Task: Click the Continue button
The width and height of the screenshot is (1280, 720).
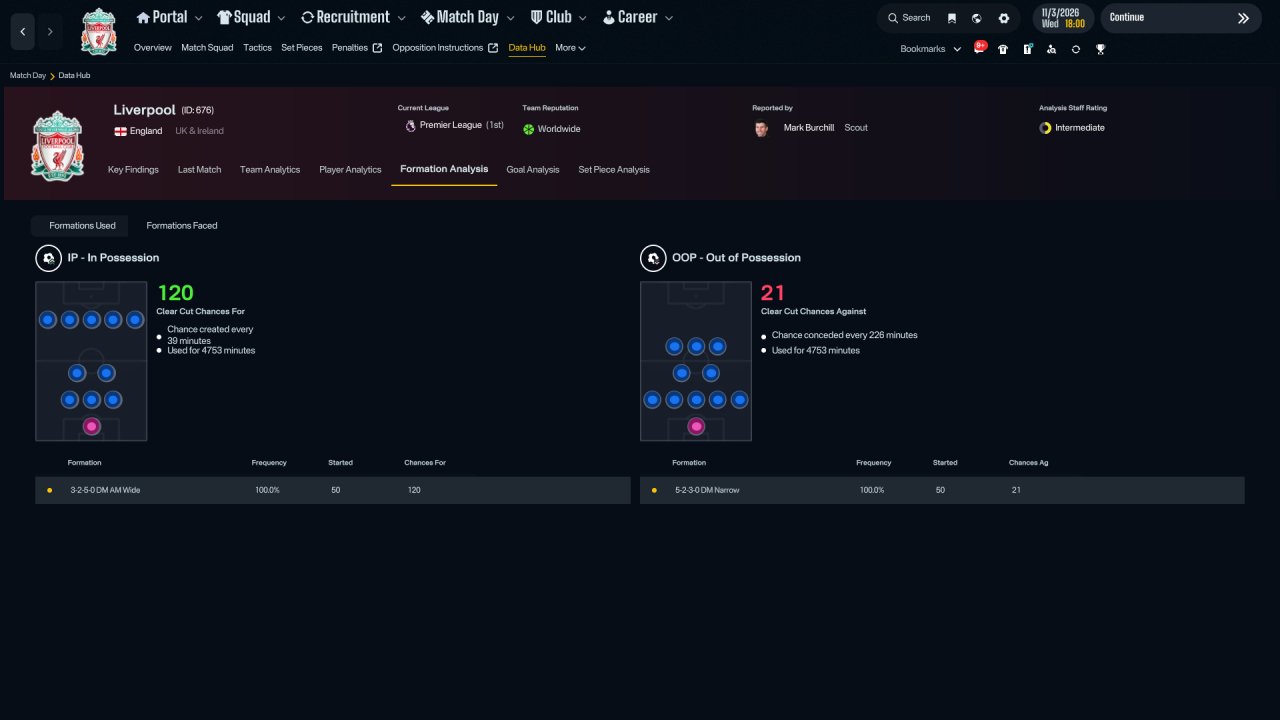Action: [x=1181, y=17]
